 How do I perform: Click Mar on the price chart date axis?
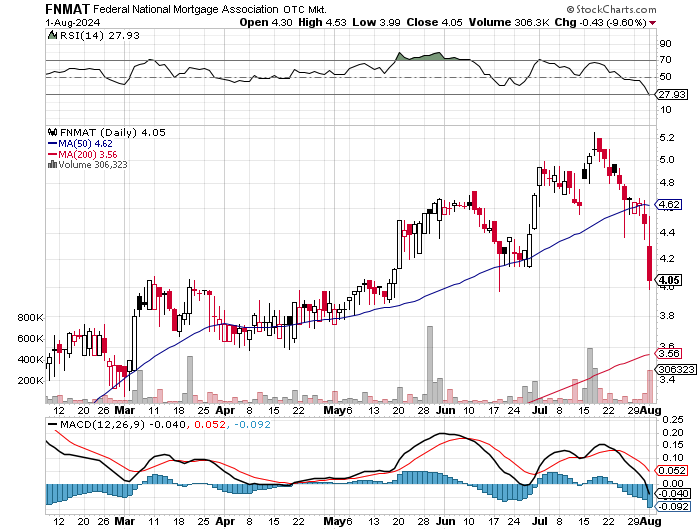(125, 410)
